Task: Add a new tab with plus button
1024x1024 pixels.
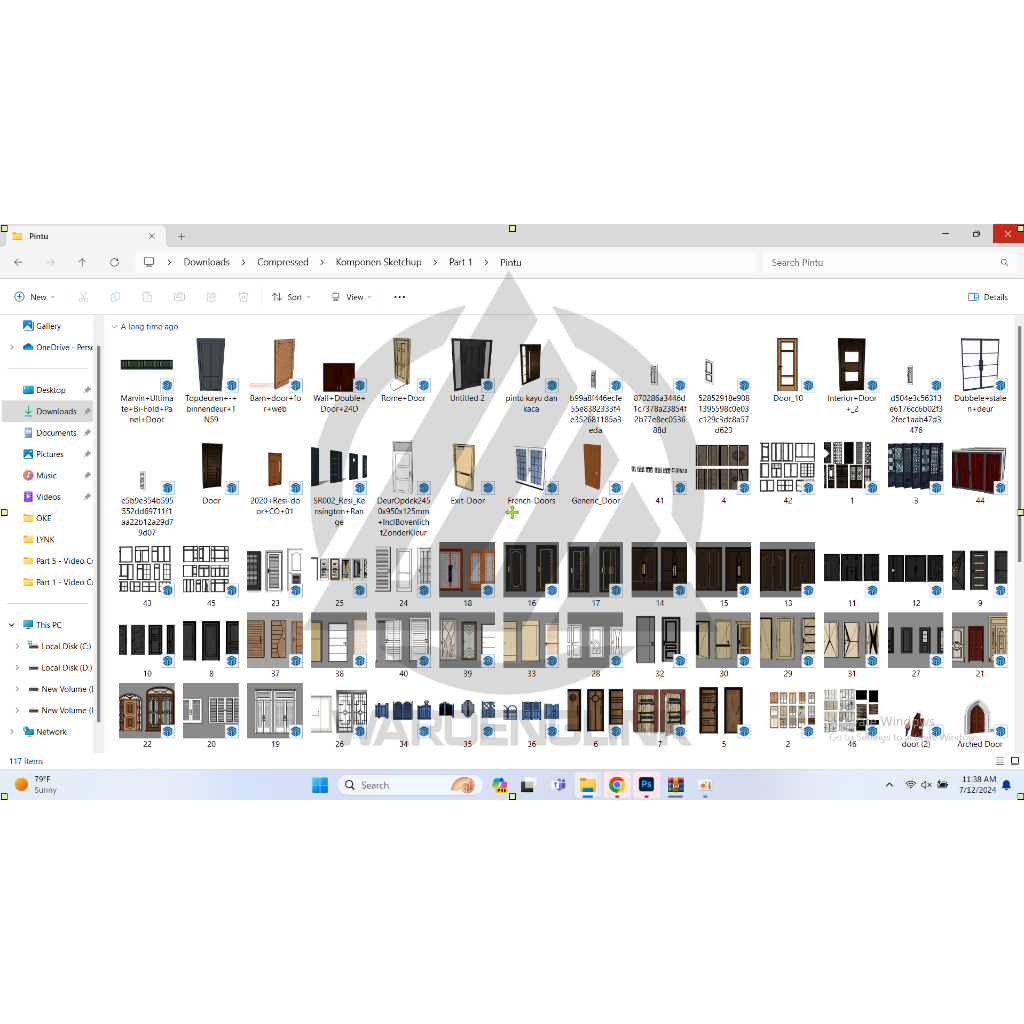Action: coord(182,236)
